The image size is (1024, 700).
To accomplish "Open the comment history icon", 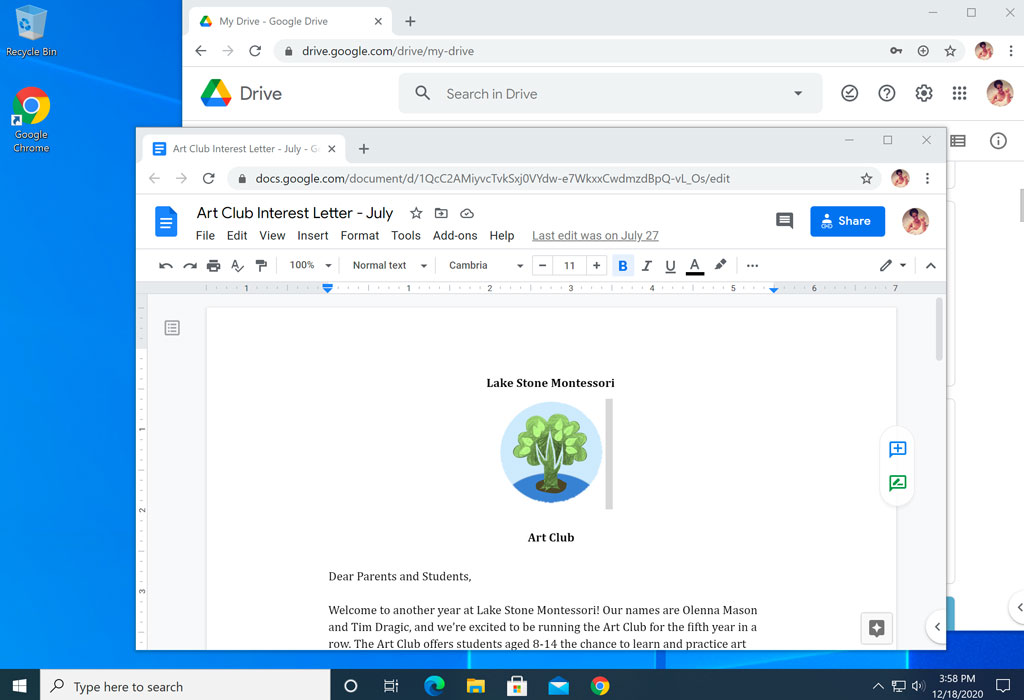I will (784, 221).
